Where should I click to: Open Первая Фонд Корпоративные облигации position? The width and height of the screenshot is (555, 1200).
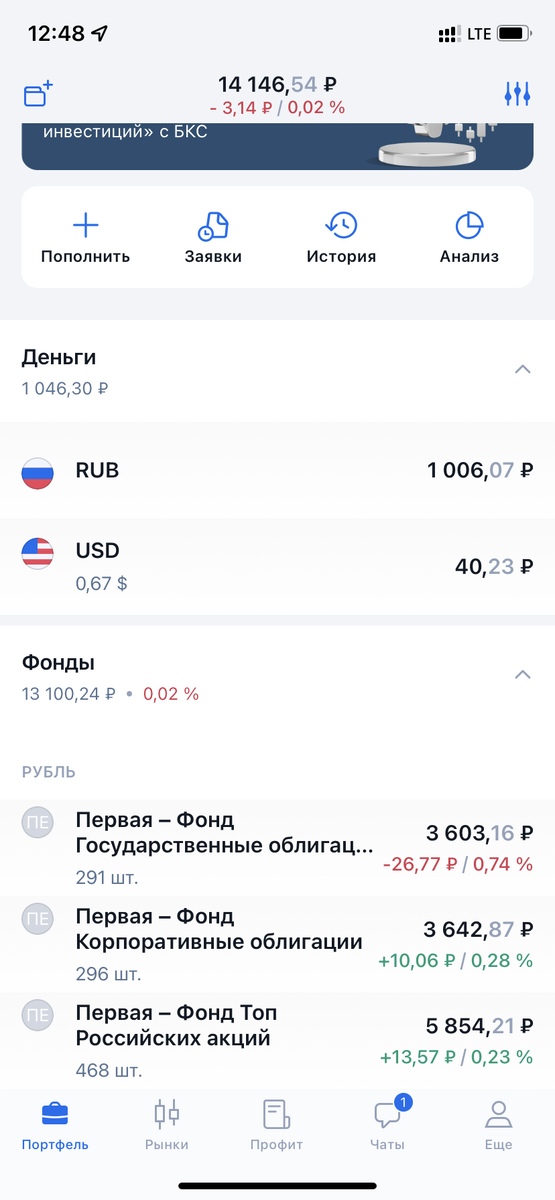point(277,945)
